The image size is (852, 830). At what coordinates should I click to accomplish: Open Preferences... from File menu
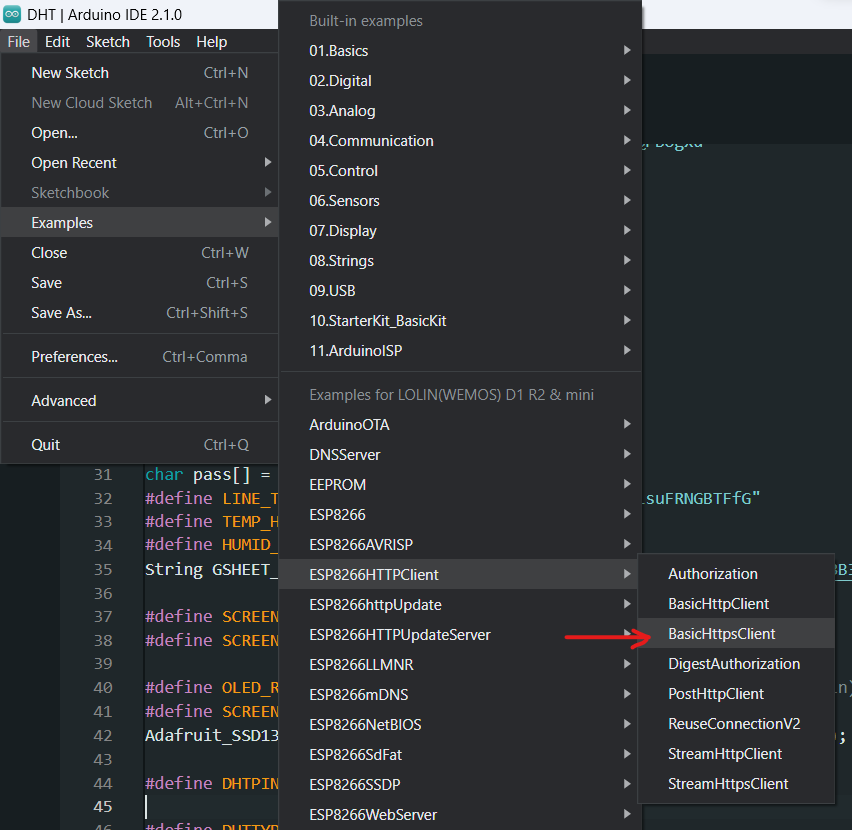140,357
